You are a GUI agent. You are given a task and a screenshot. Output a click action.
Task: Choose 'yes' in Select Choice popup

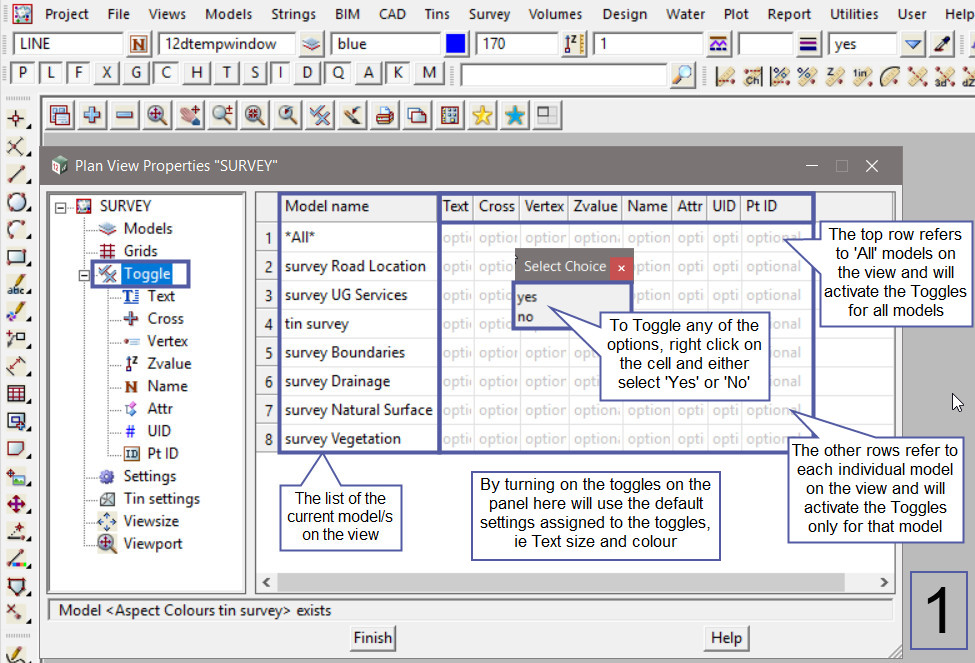pos(528,297)
